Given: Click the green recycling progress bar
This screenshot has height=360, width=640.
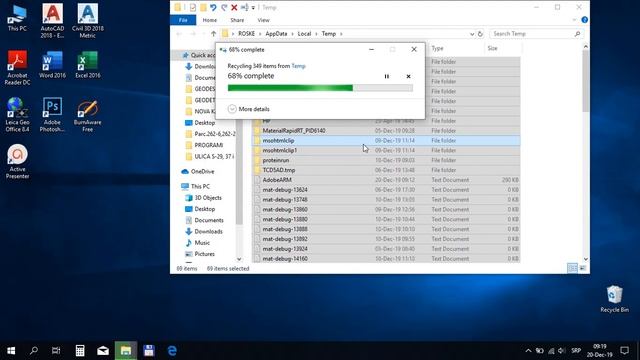Looking at the screenshot, I should pyautogui.click(x=320, y=88).
